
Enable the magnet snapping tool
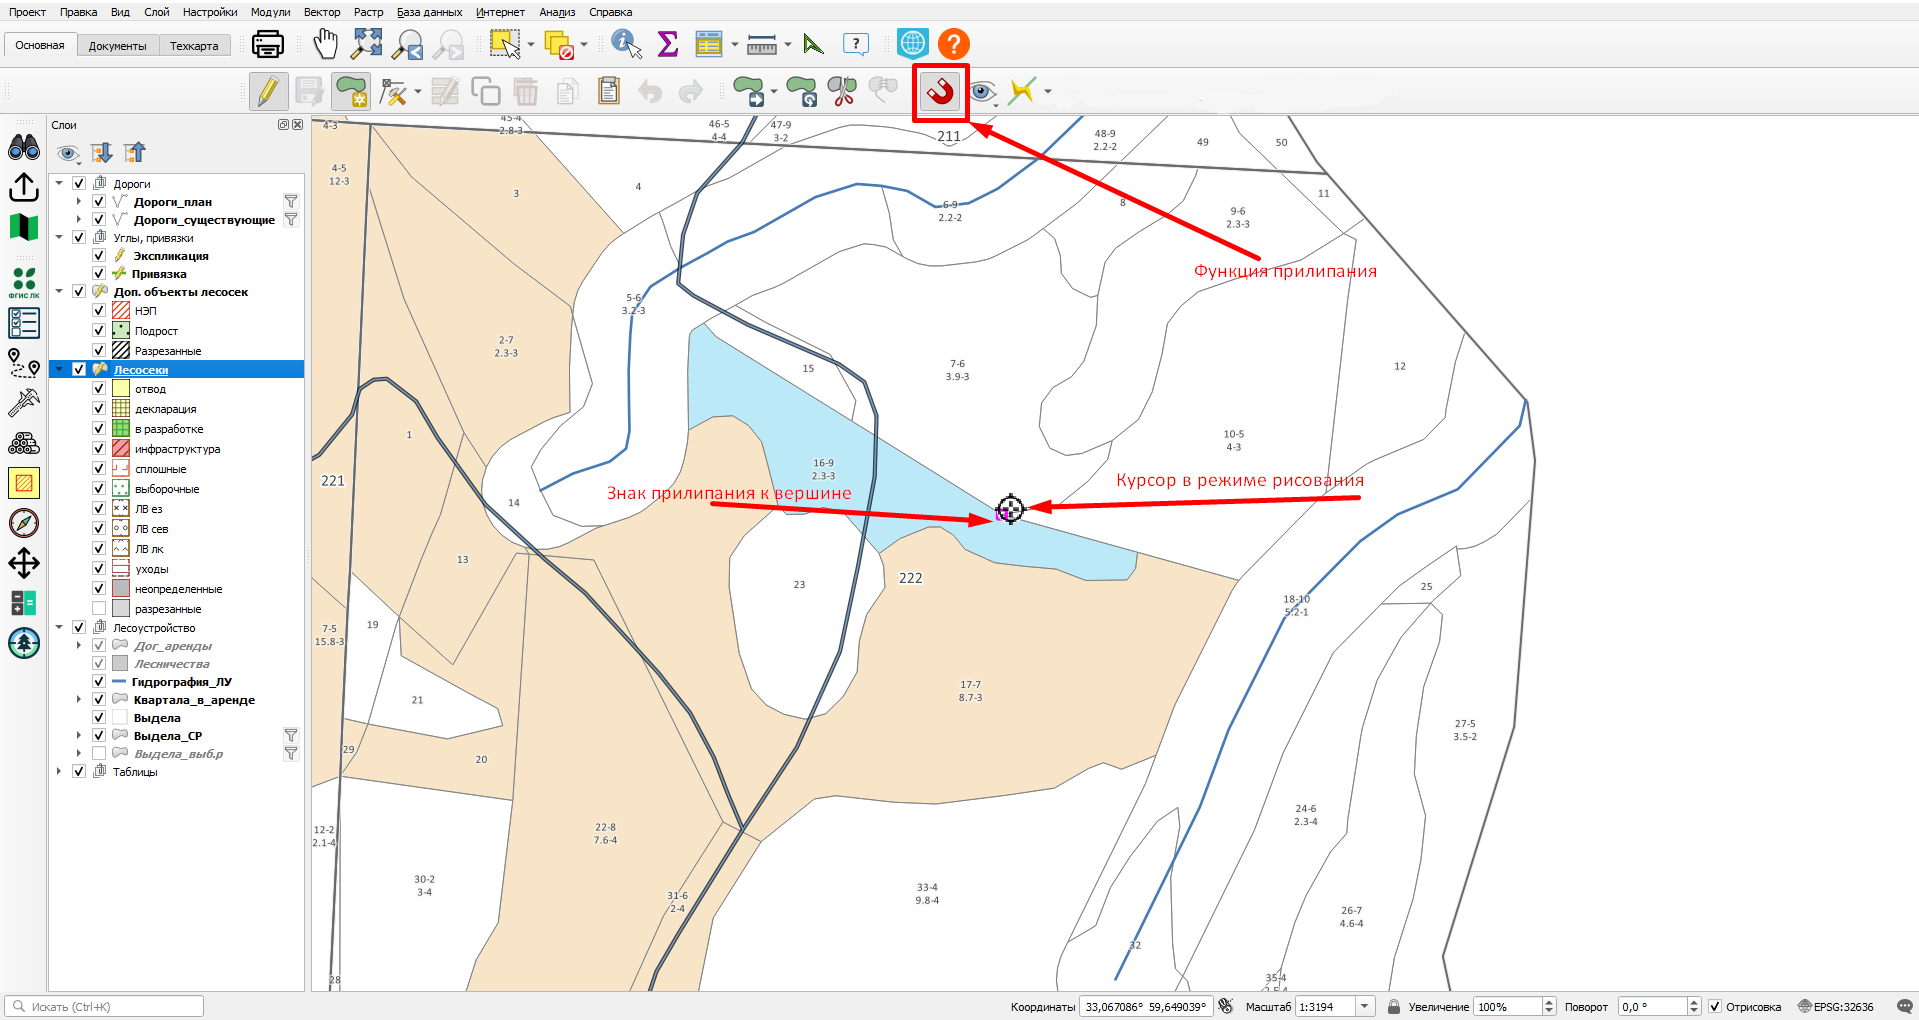point(940,92)
